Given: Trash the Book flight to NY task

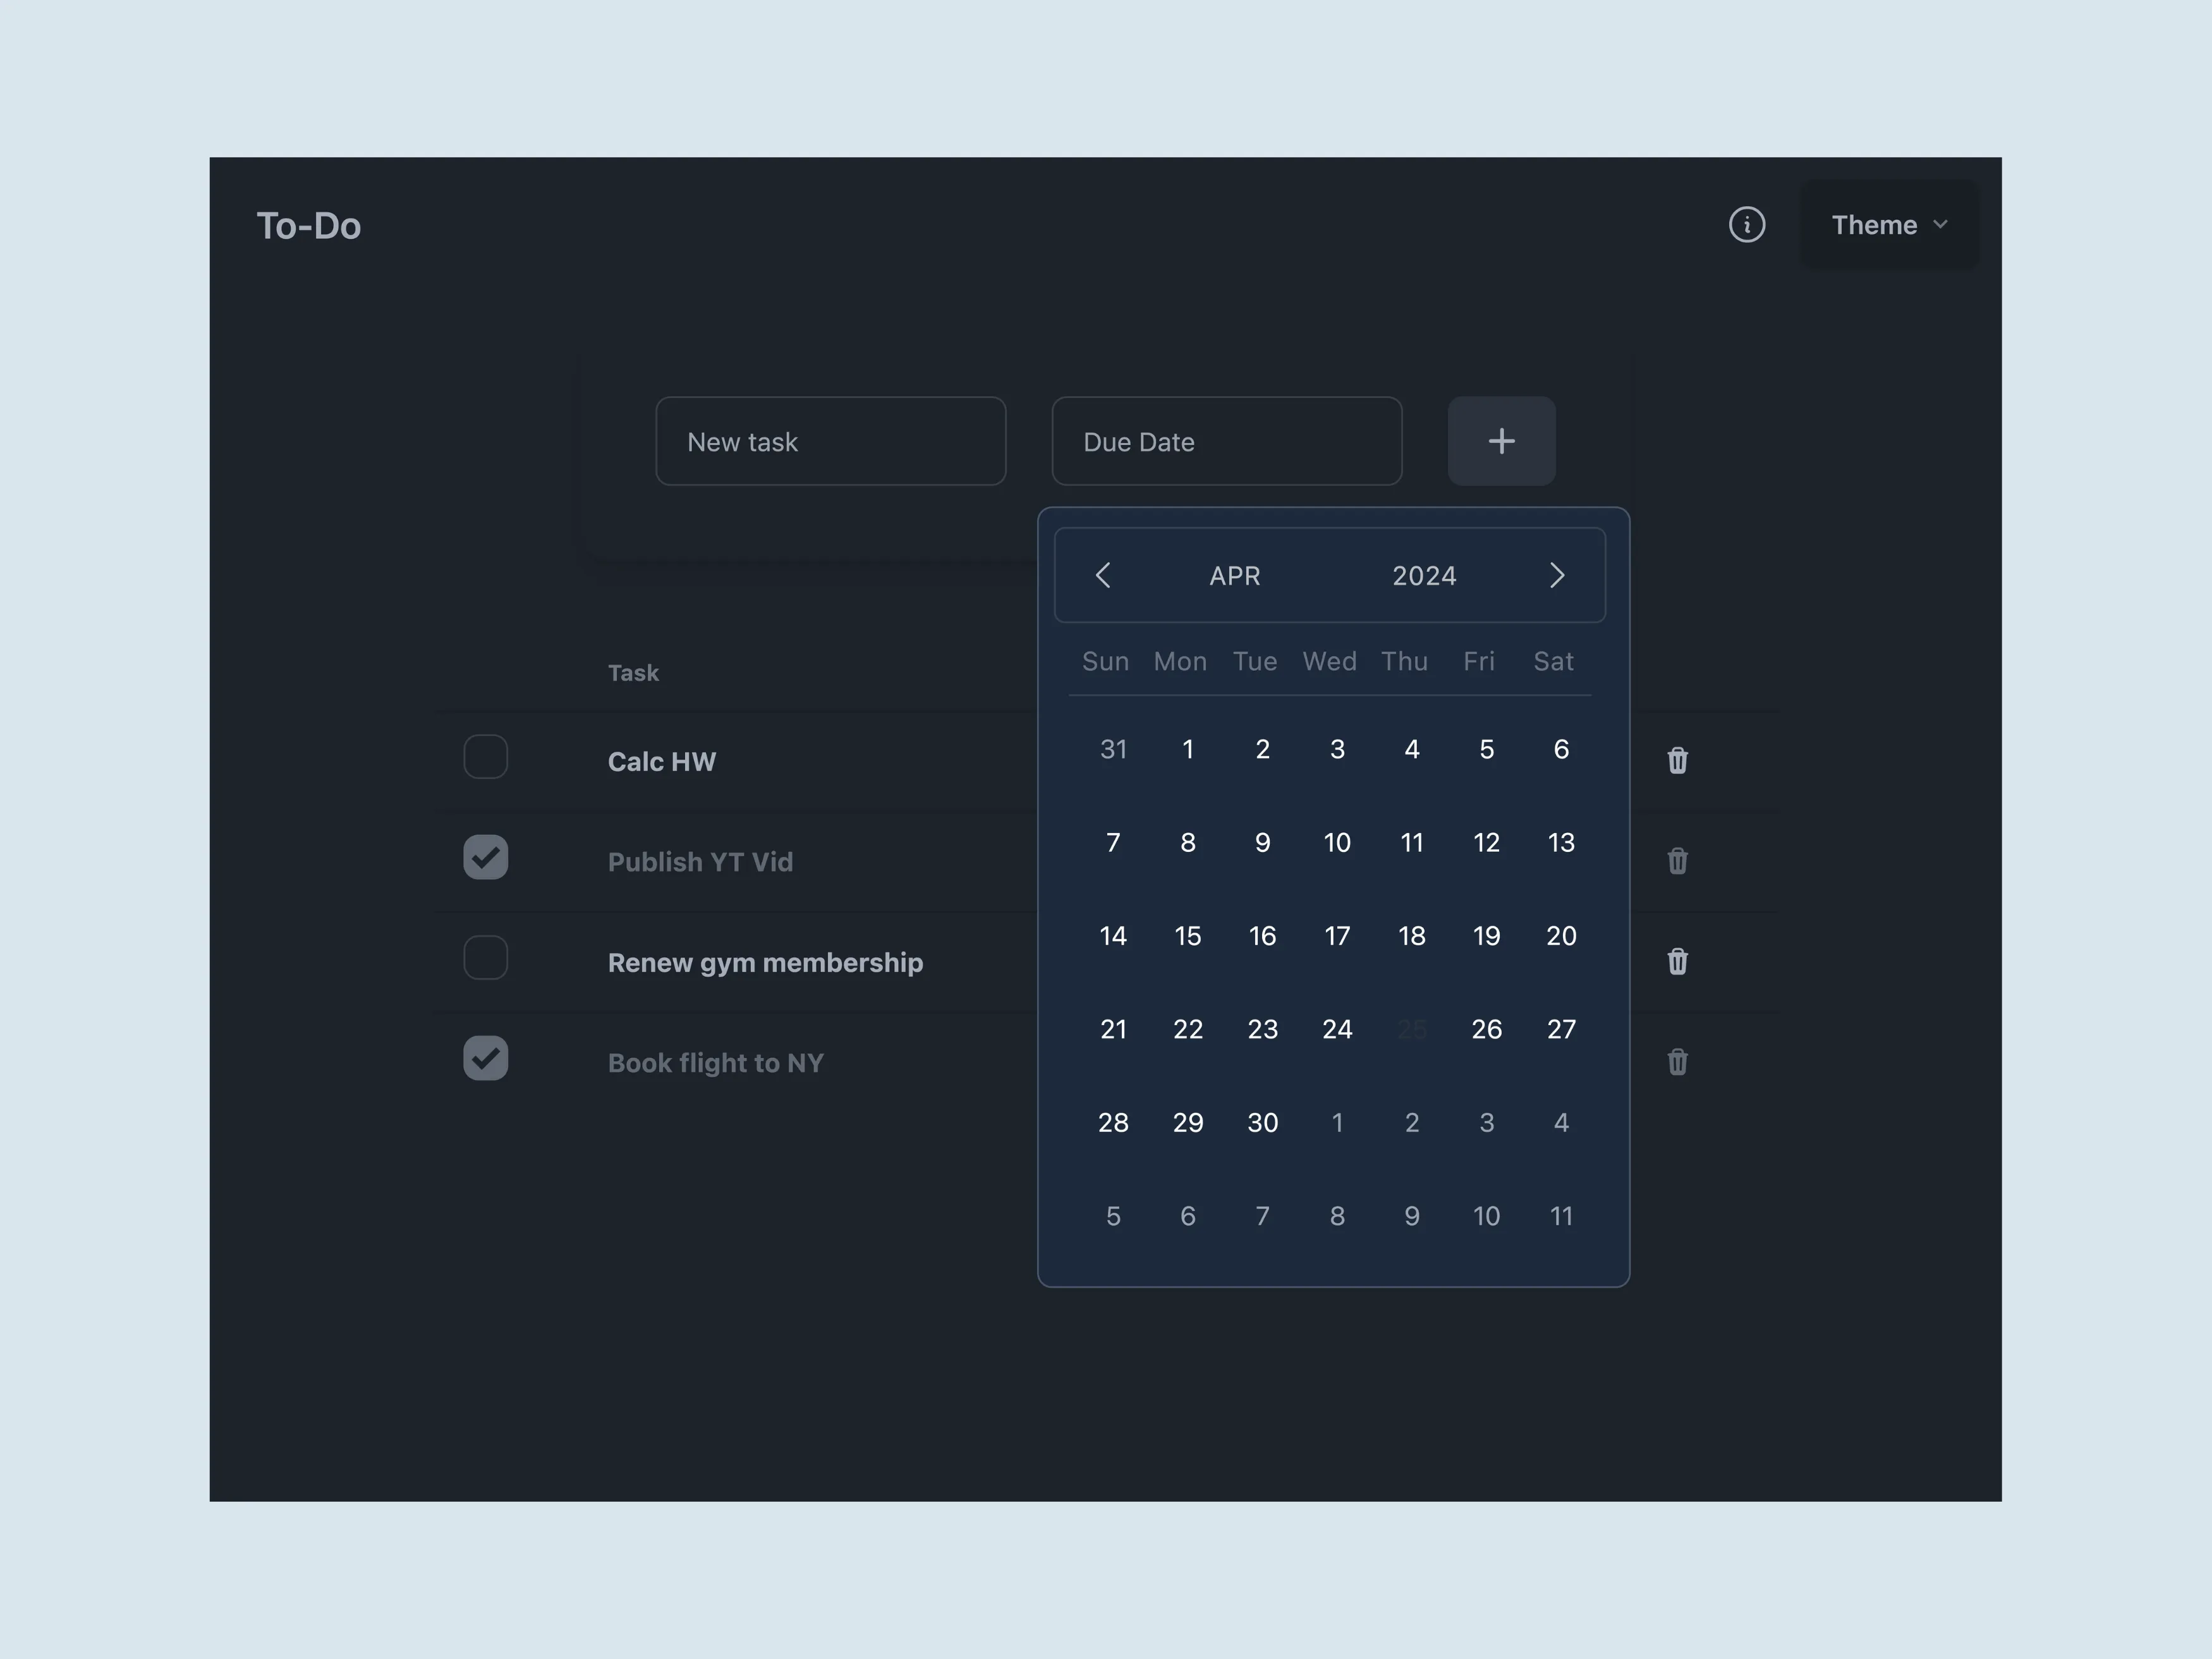Looking at the screenshot, I should [1677, 1062].
